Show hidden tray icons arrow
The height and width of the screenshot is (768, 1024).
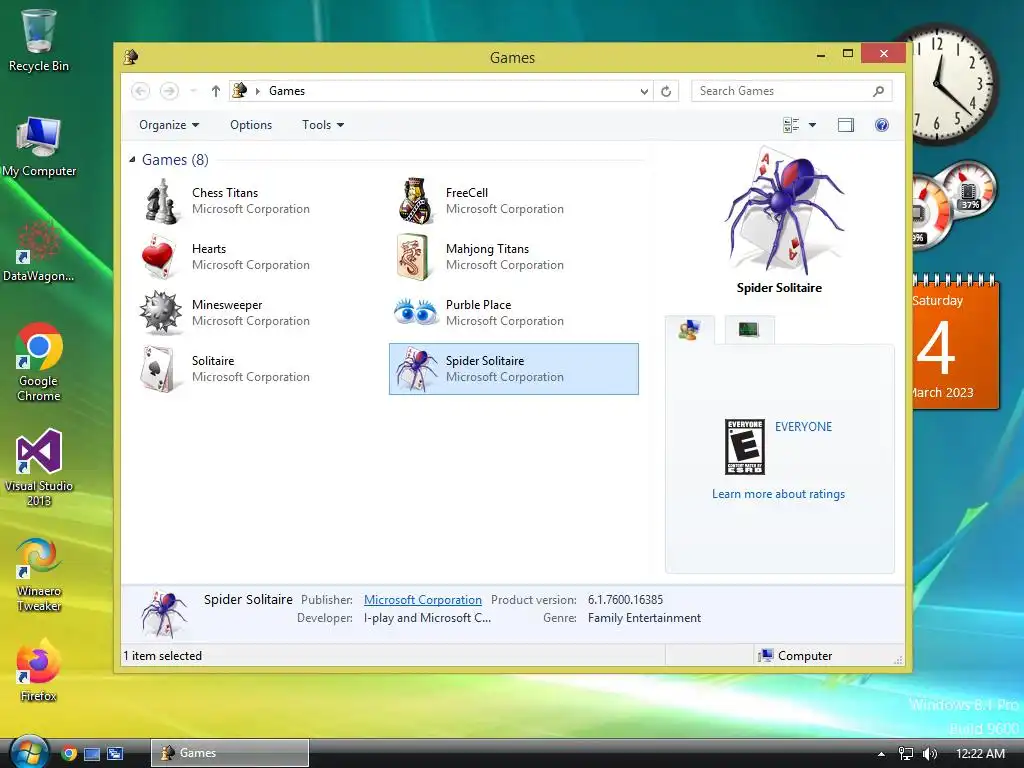(x=881, y=754)
